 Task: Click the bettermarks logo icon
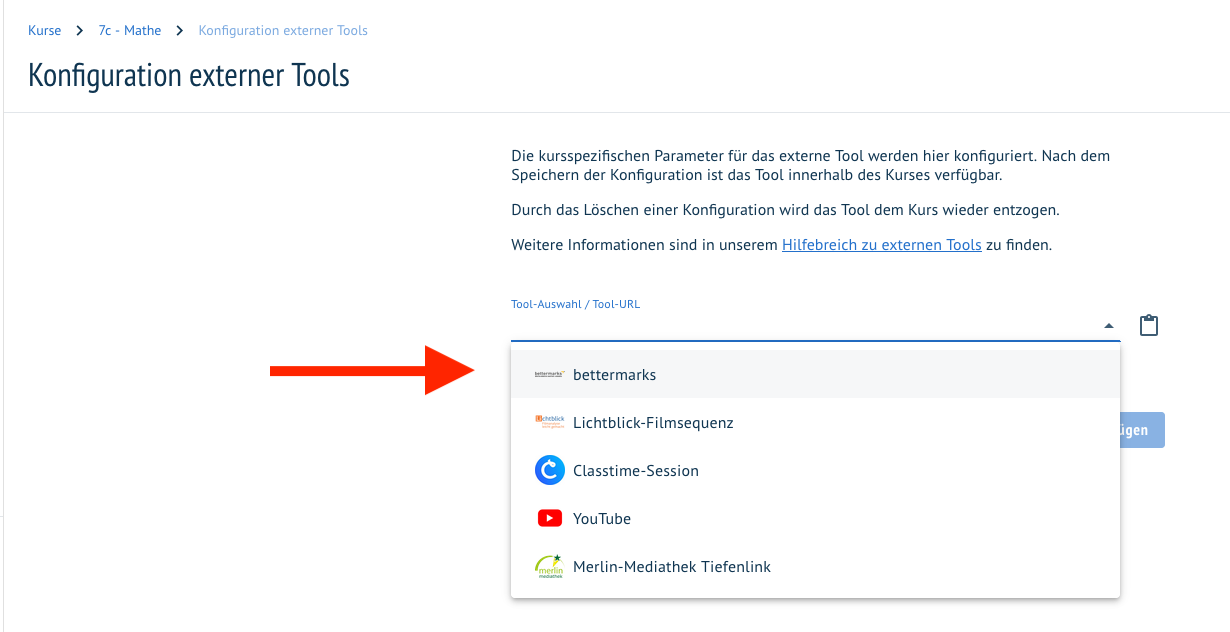[x=550, y=374]
